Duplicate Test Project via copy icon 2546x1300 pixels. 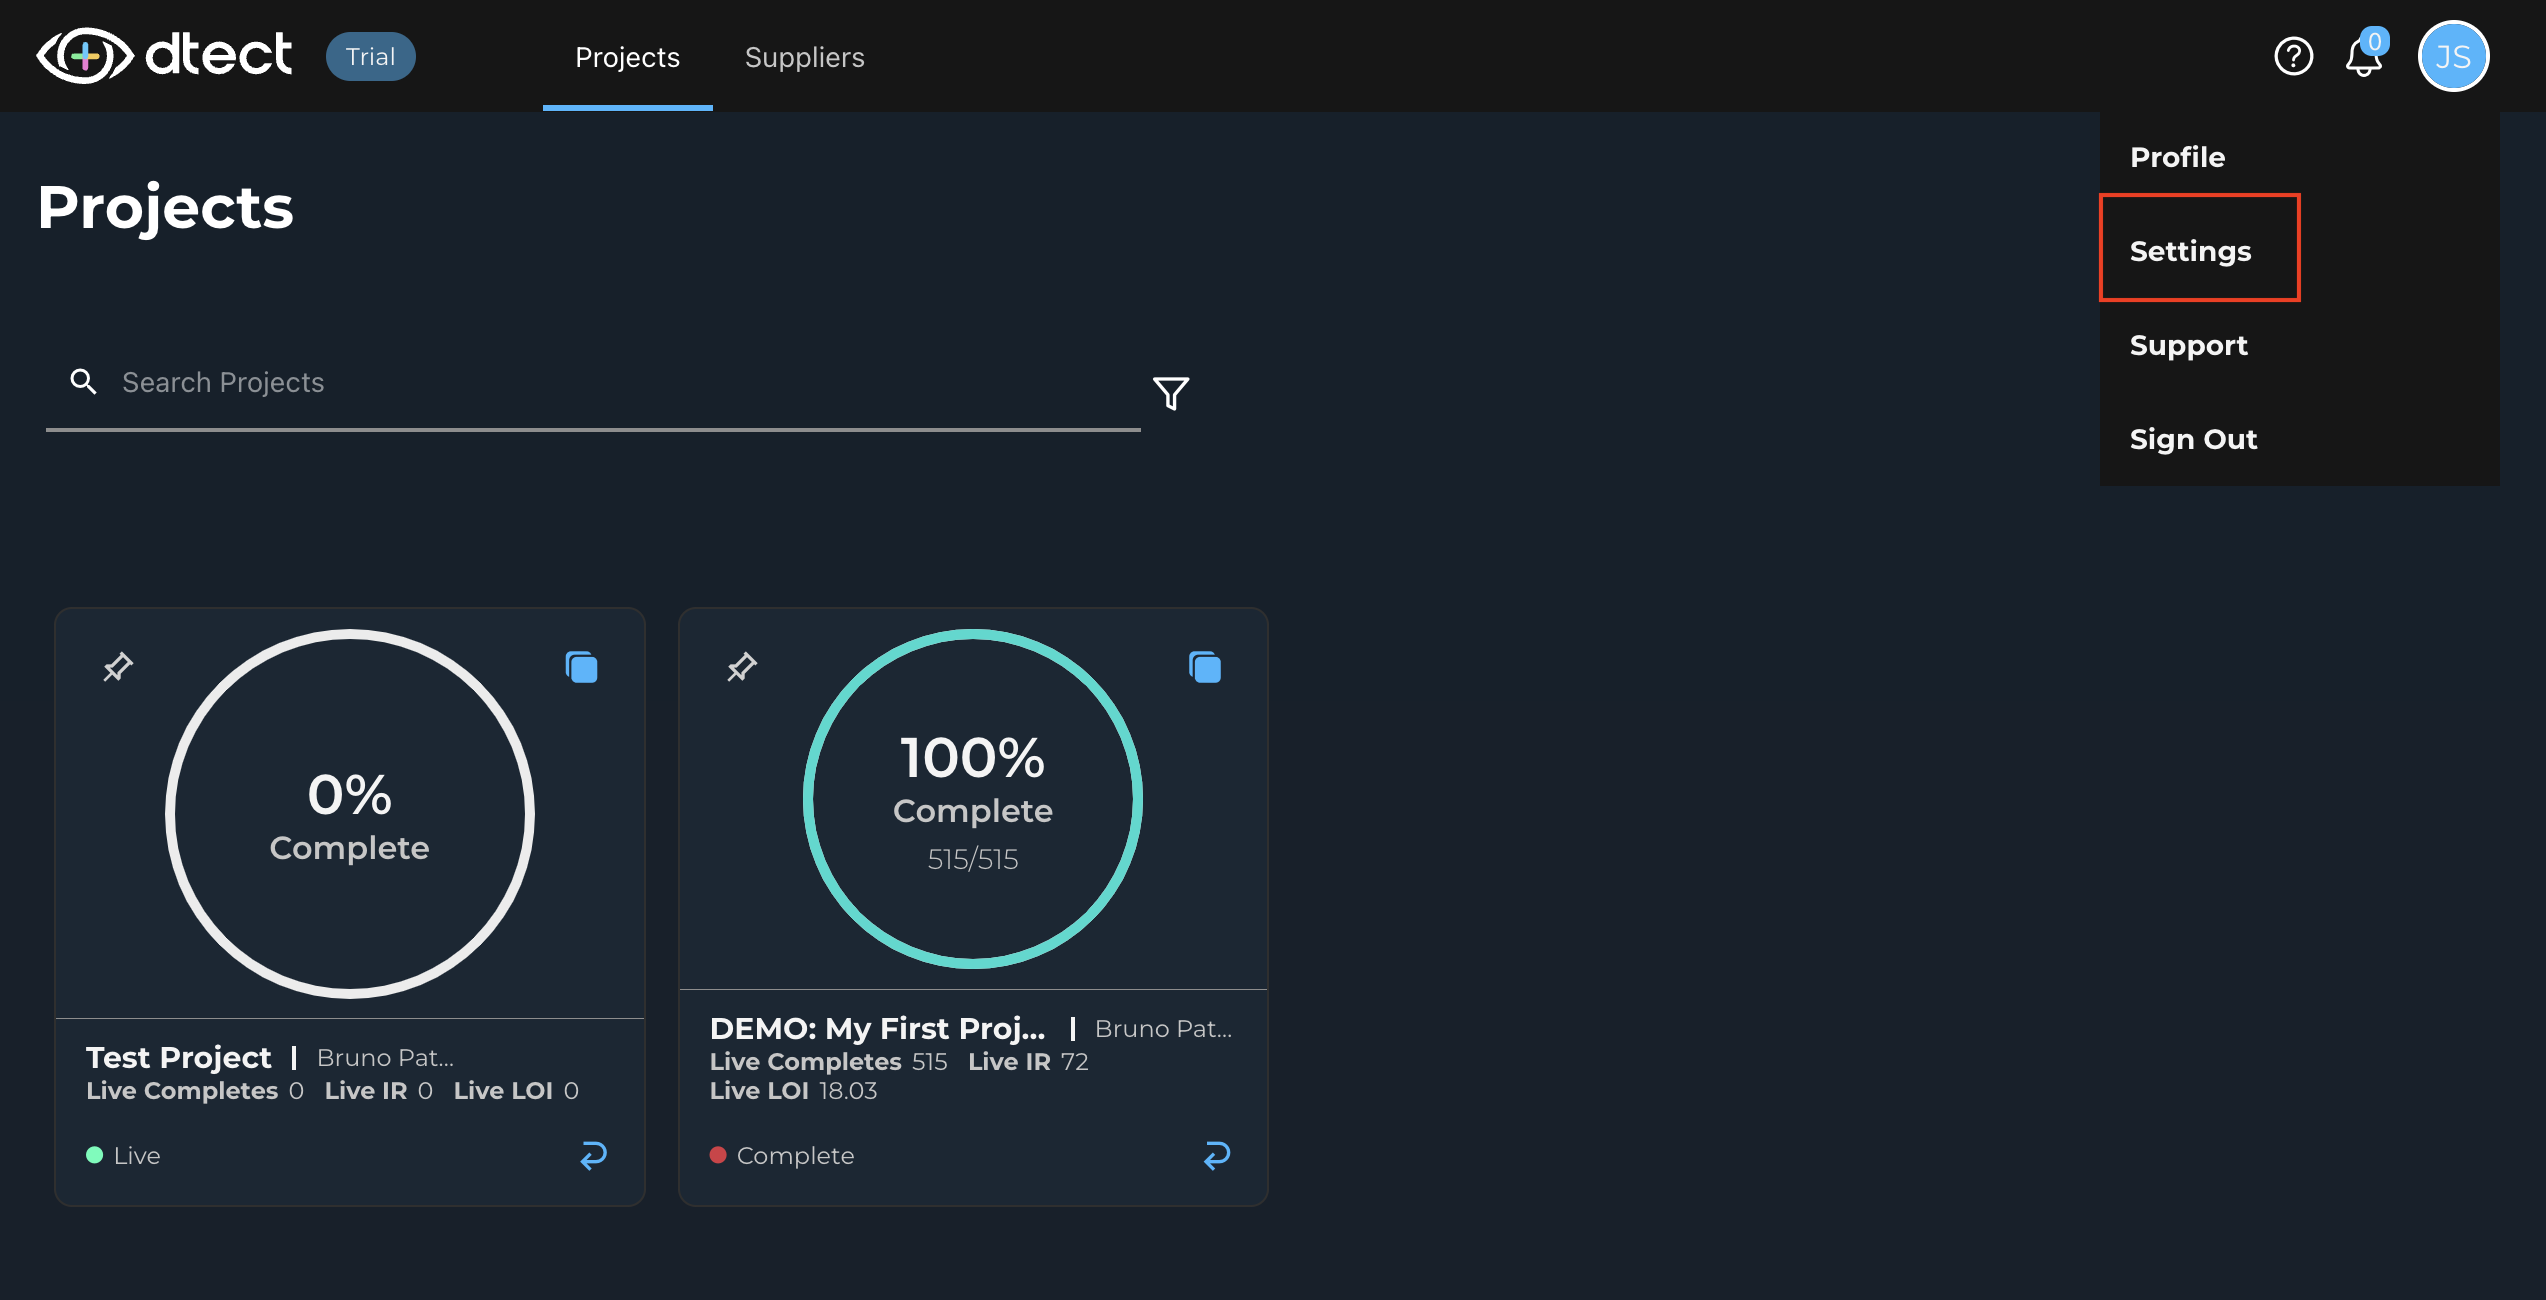[581, 667]
